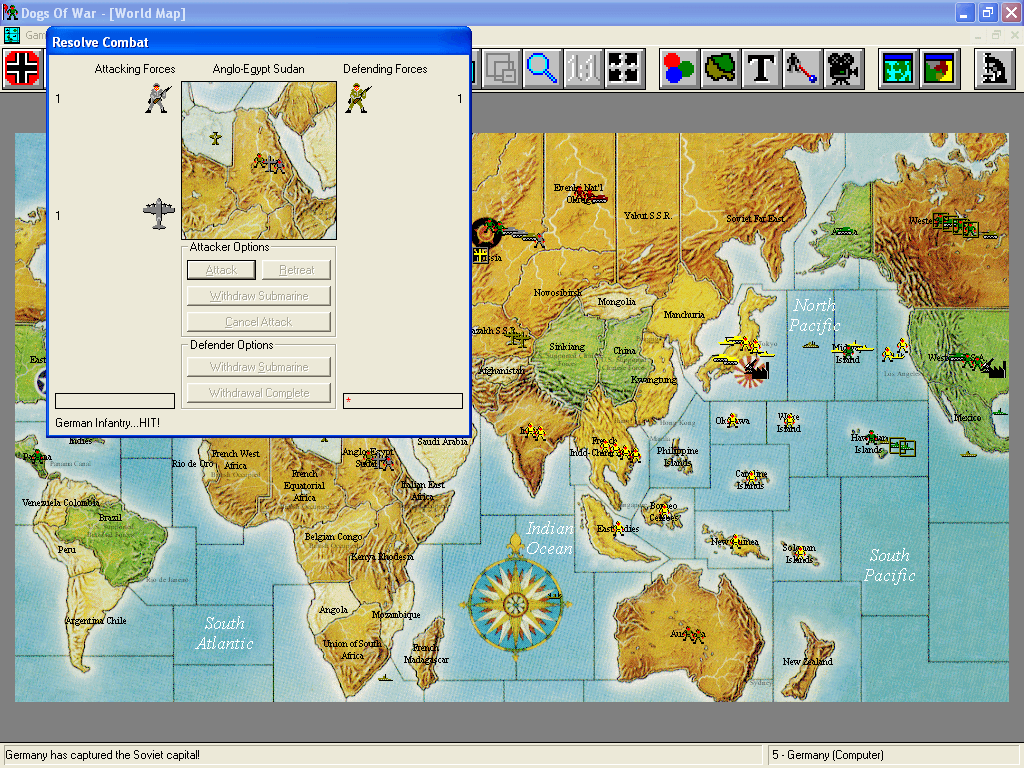Click the 'Attacking Forces' heading
Viewport: 1024px width, 768px height.
tap(135, 69)
